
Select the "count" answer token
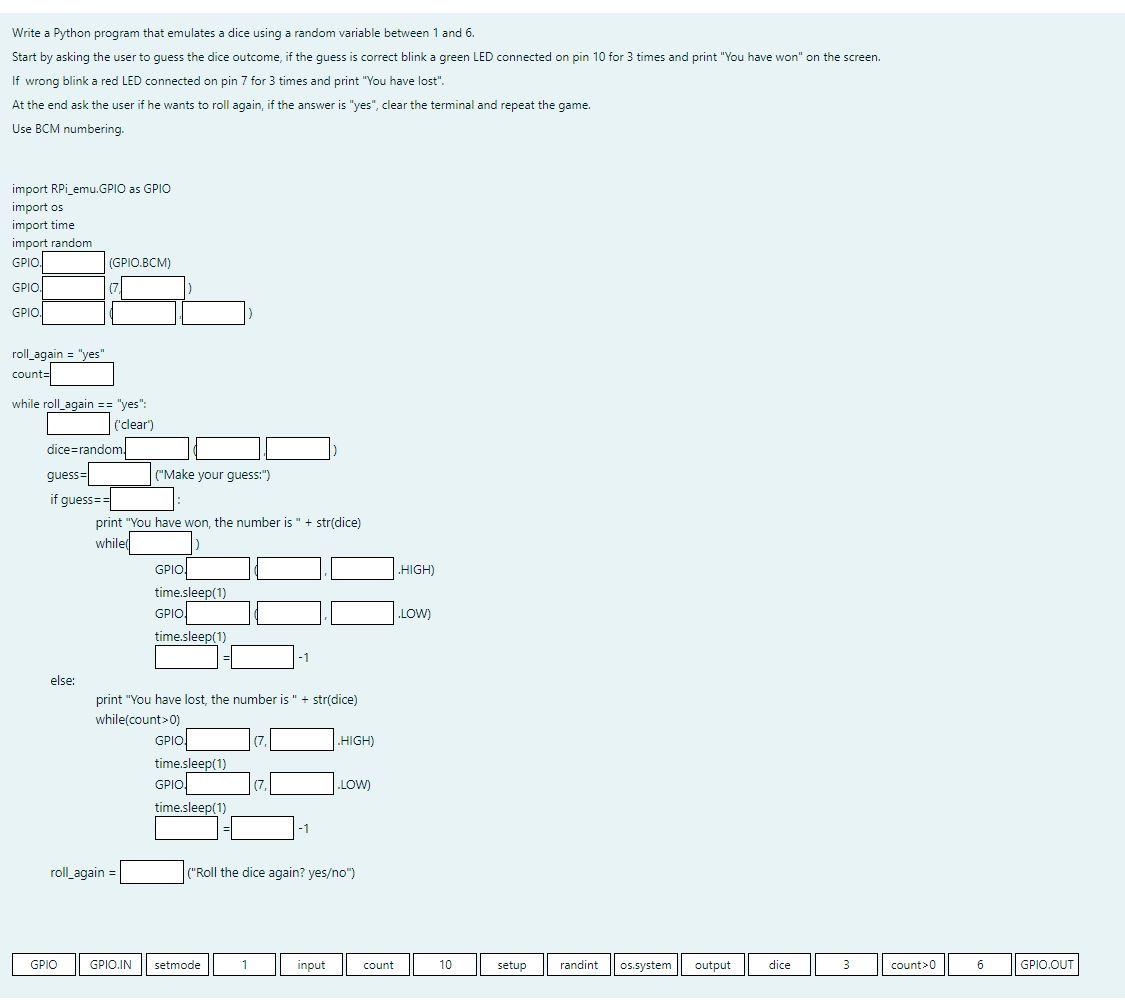tap(378, 964)
